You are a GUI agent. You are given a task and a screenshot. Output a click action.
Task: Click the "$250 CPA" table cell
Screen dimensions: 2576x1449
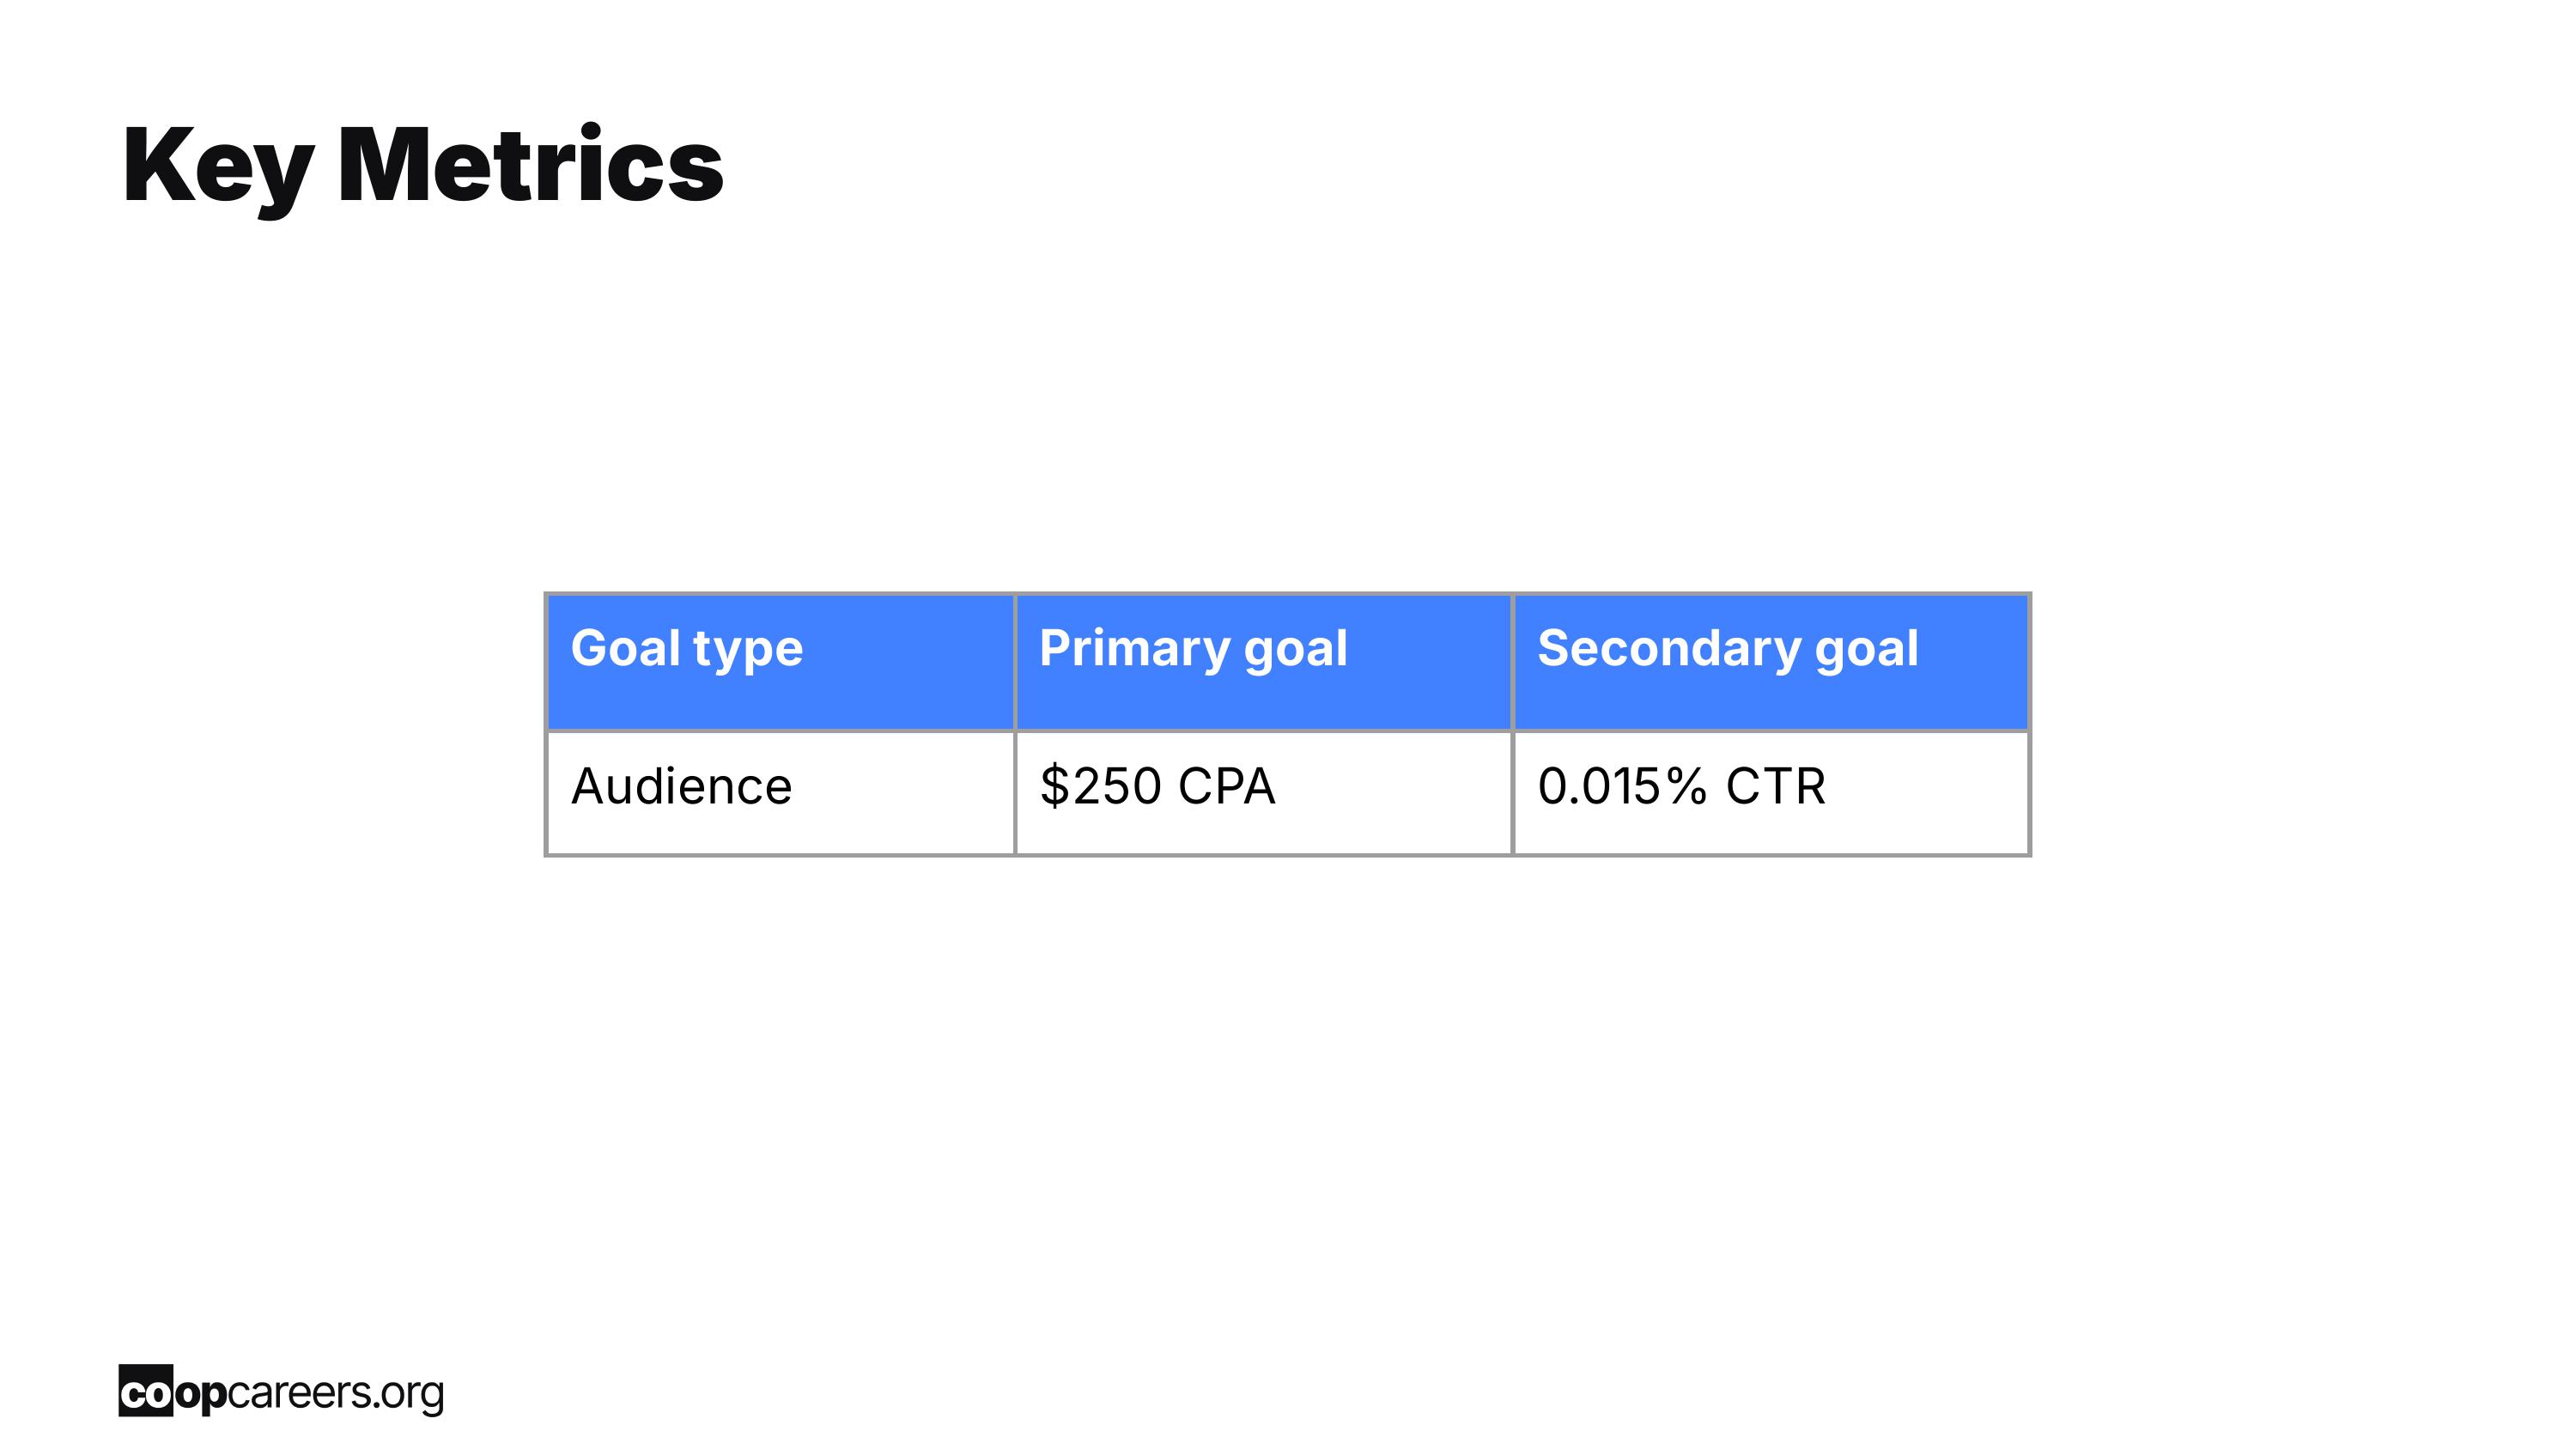[1264, 793]
